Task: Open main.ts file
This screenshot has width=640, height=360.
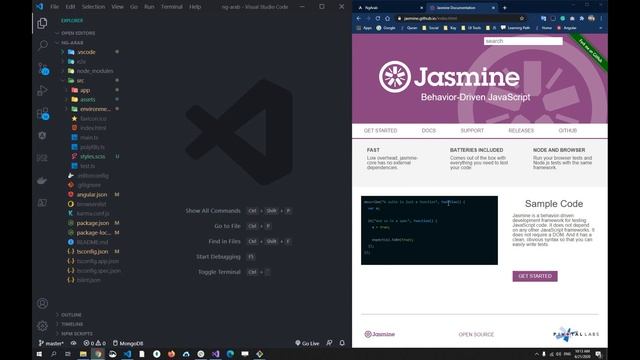Action: [89, 138]
